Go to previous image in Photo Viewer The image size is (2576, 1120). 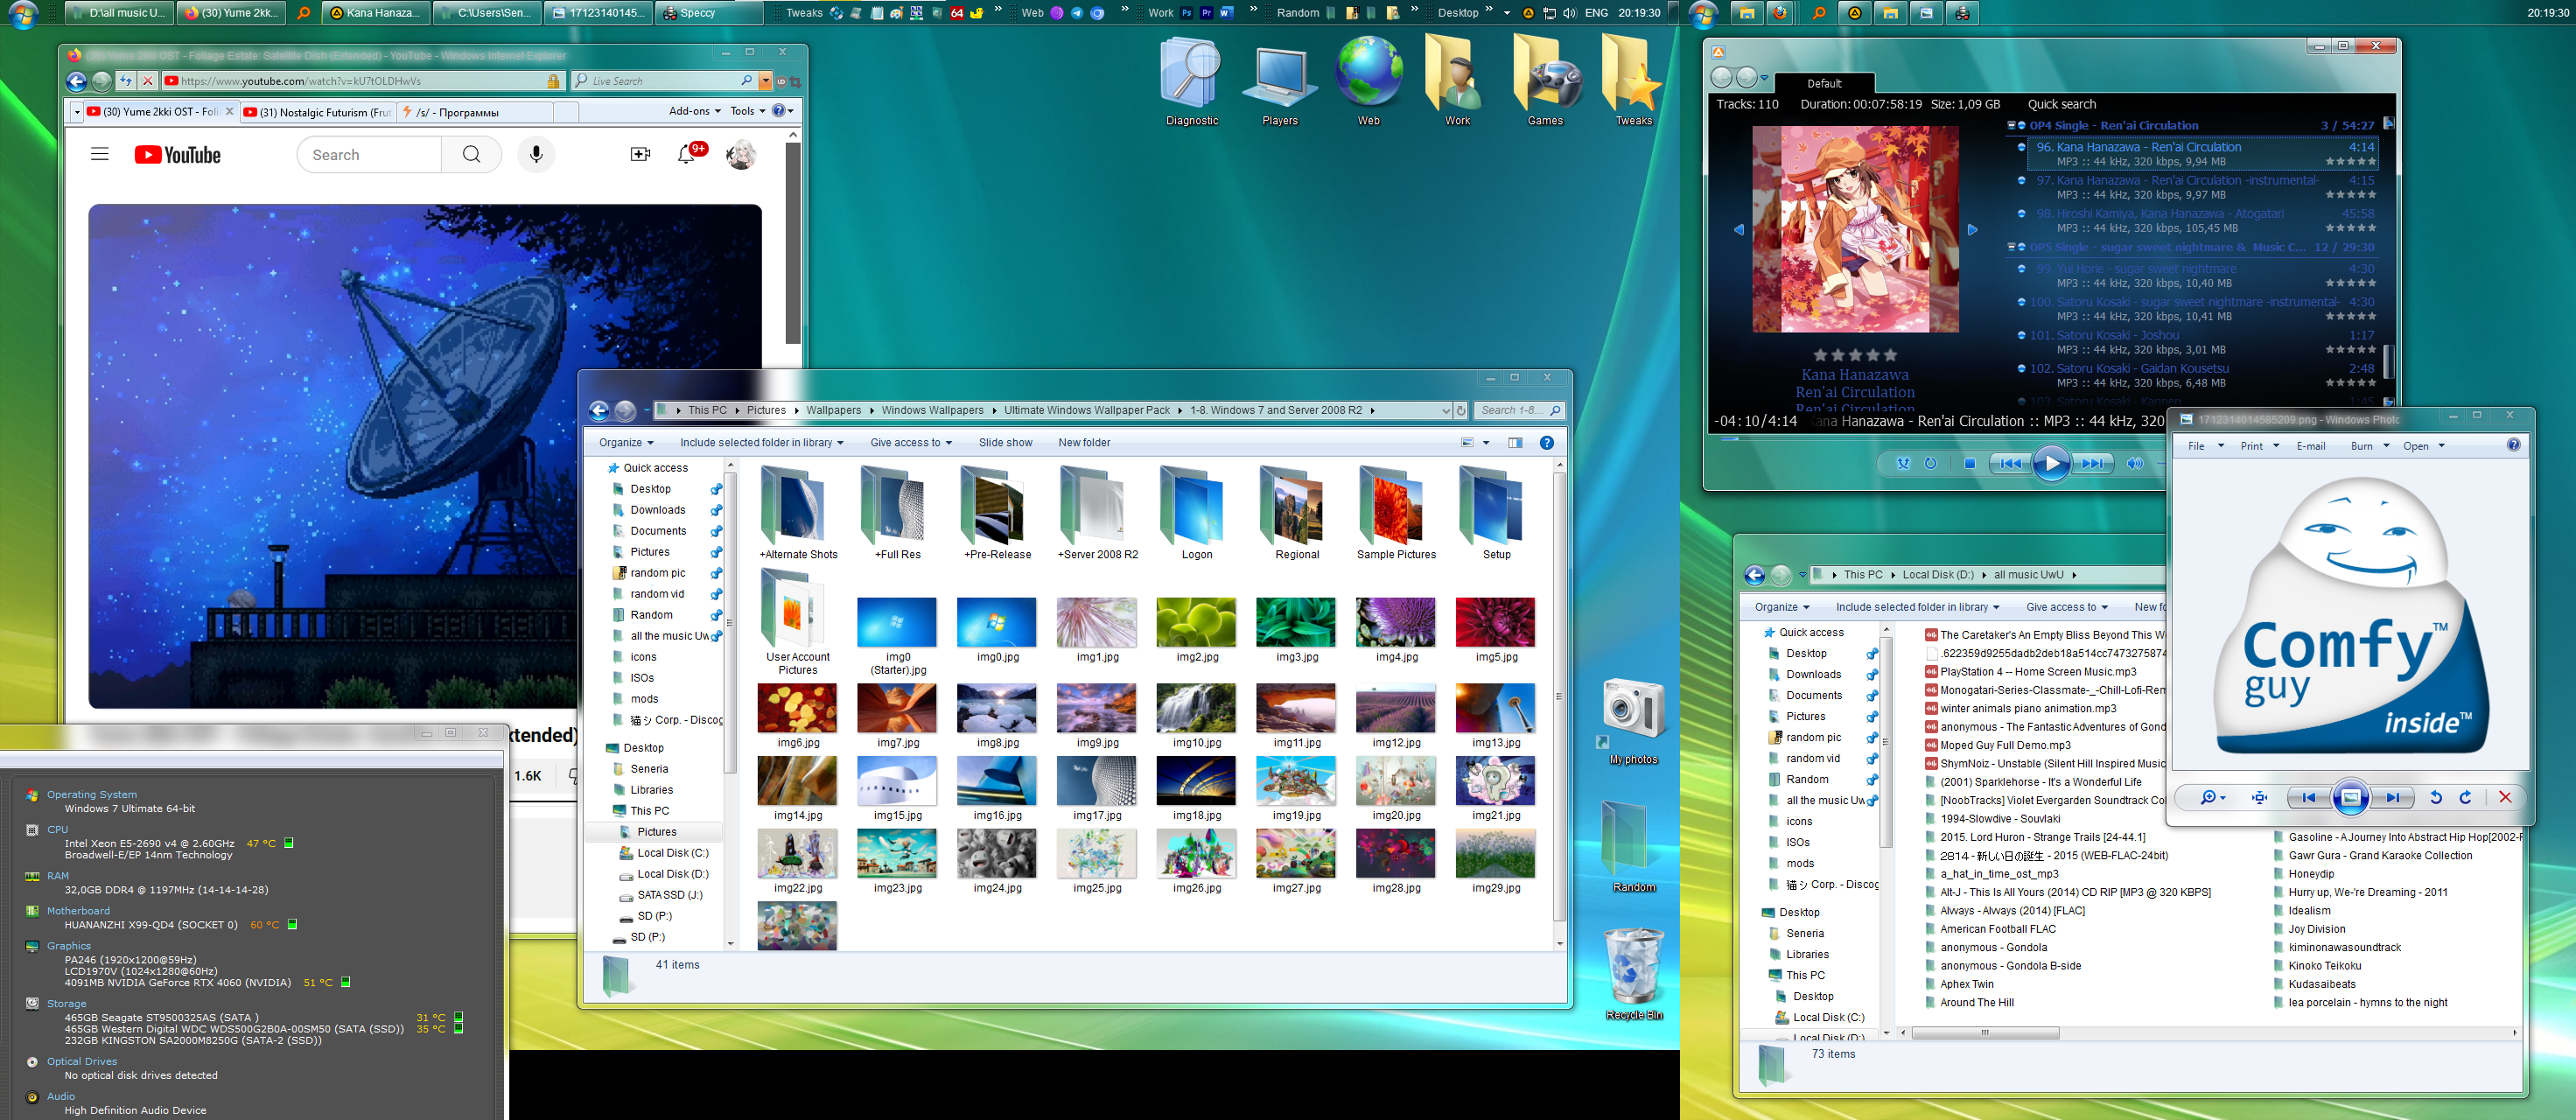pos(2309,797)
